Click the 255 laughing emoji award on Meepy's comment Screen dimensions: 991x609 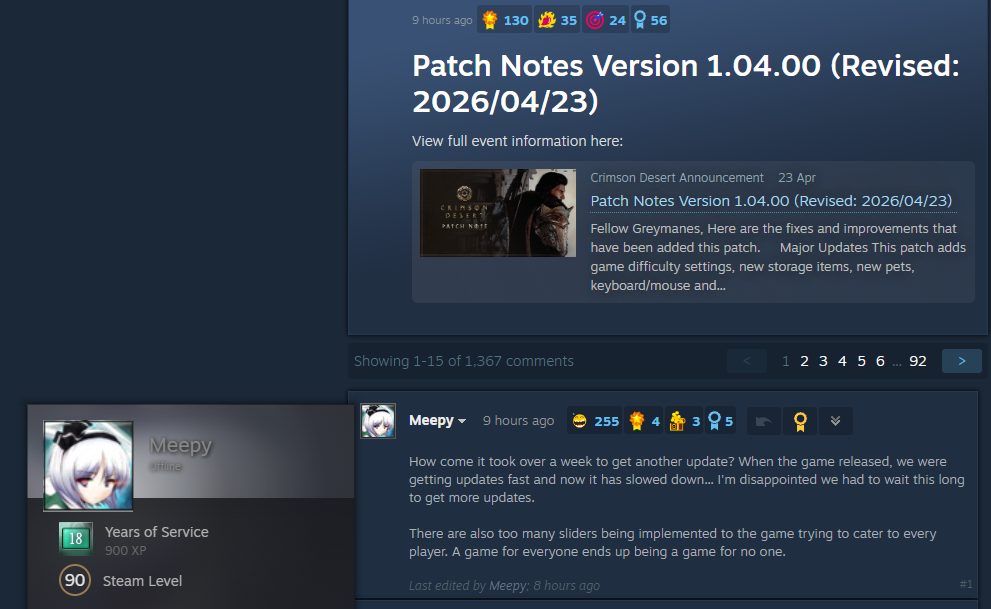point(595,421)
